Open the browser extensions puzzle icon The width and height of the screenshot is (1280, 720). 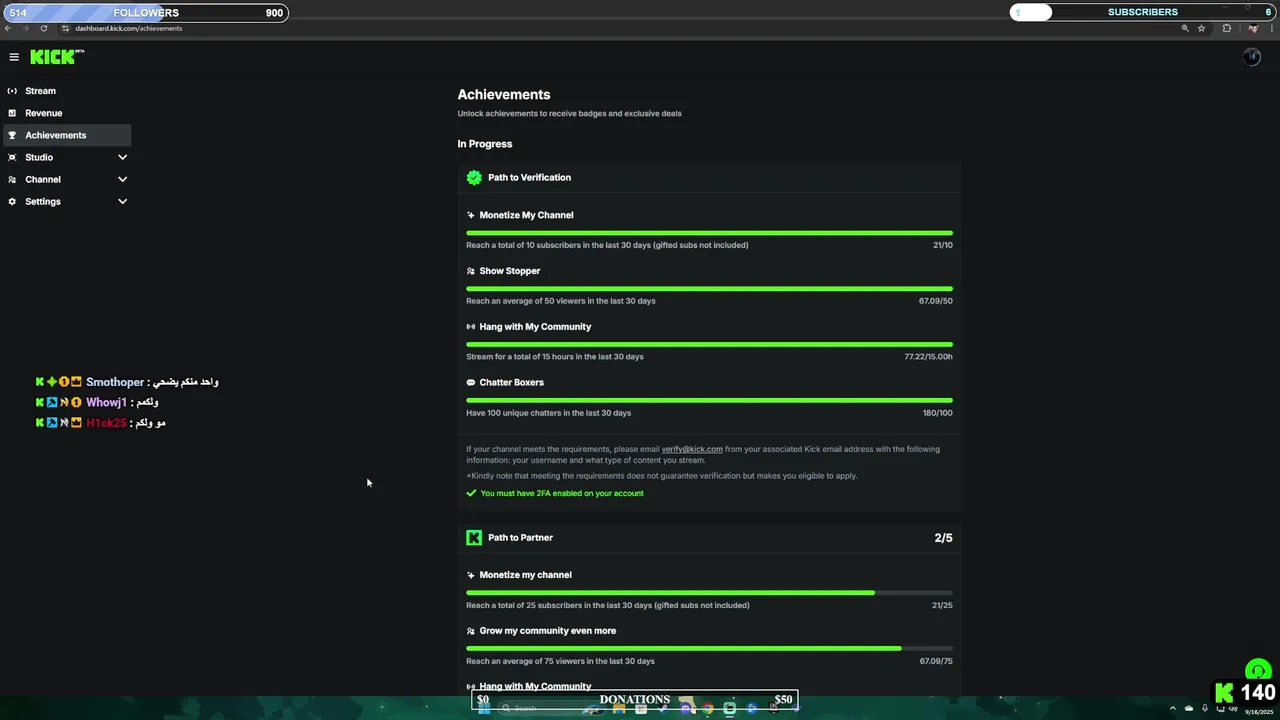coord(1227,28)
